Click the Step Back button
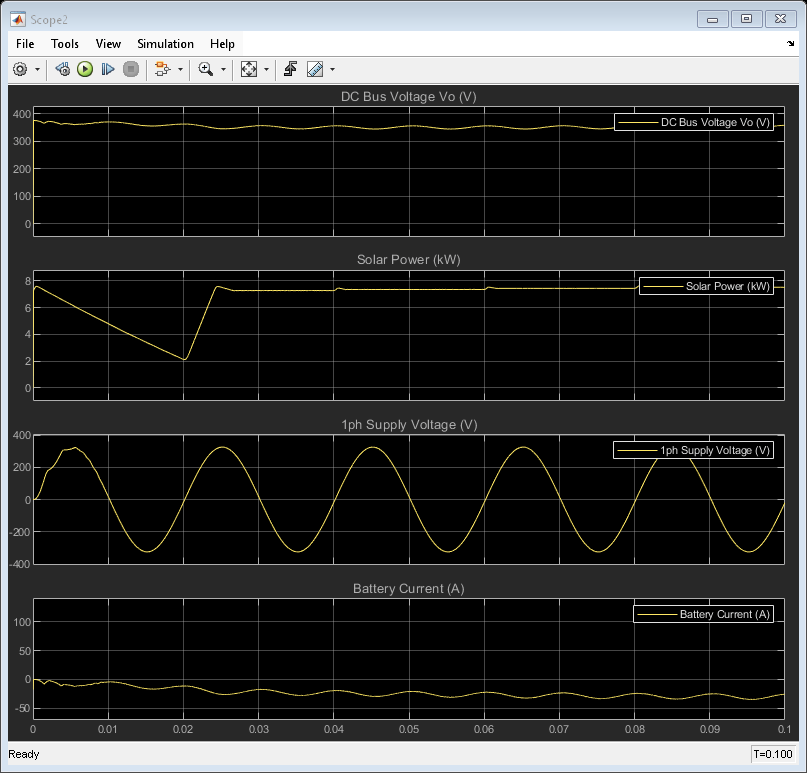Image resolution: width=807 pixels, height=773 pixels. click(x=63, y=69)
